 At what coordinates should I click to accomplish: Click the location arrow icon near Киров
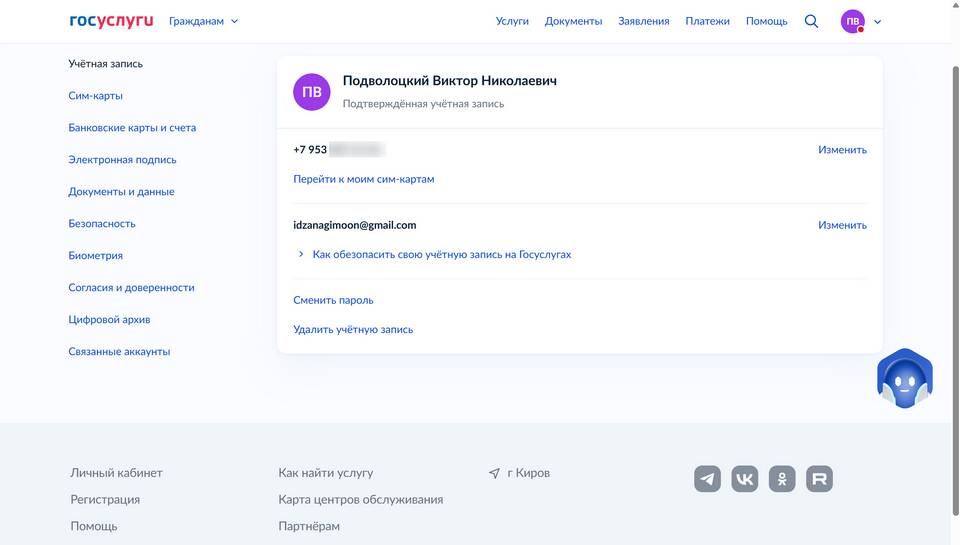[x=494, y=473]
